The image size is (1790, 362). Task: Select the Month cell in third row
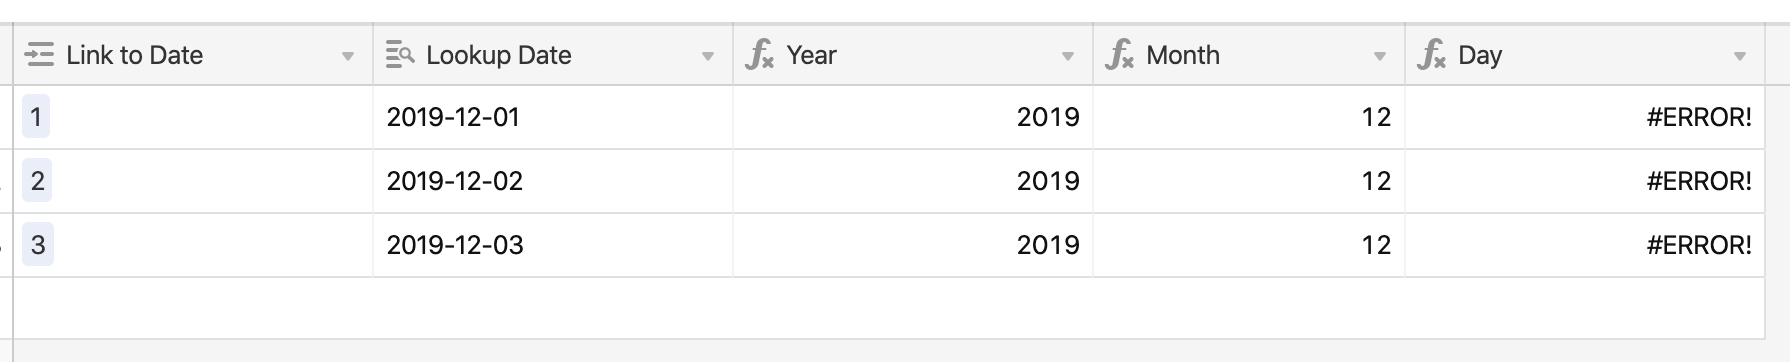point(1249,245)
